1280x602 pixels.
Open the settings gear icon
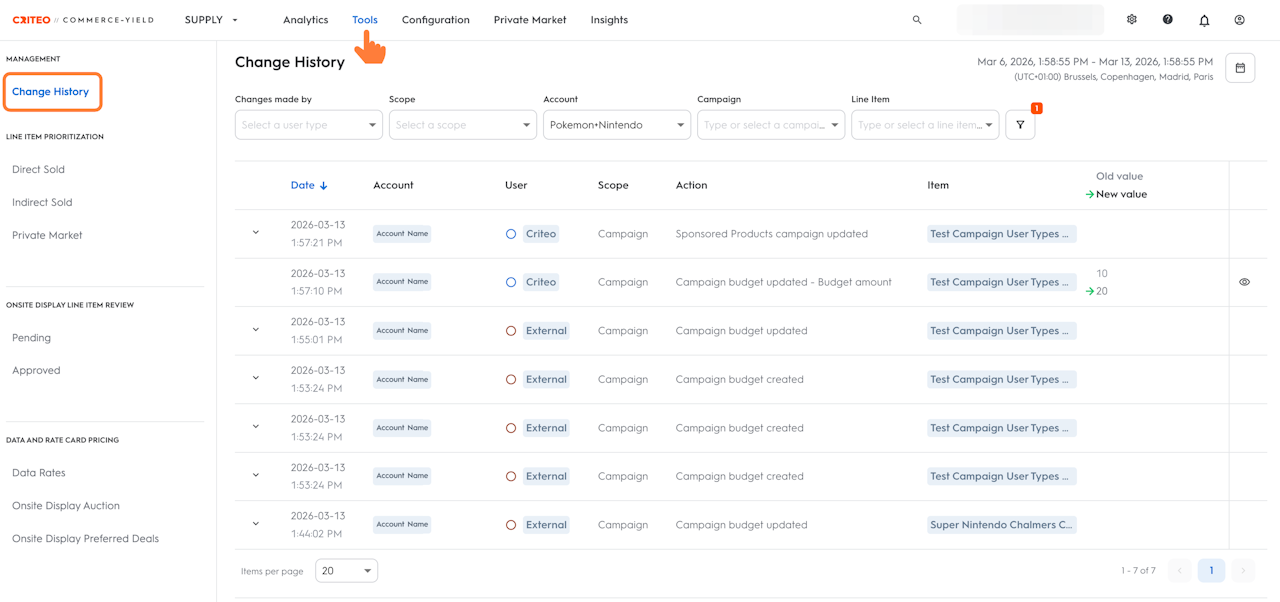point(1132,20)
